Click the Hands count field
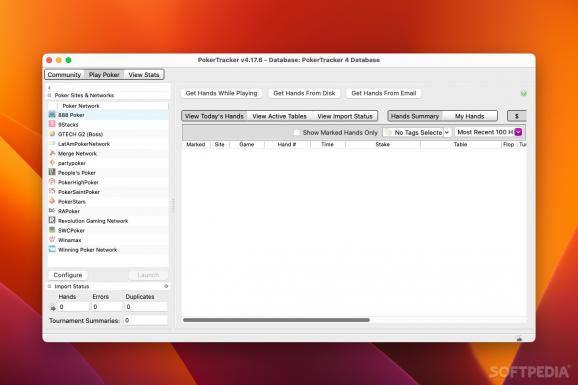578x385 pixels. coord(74,307)
